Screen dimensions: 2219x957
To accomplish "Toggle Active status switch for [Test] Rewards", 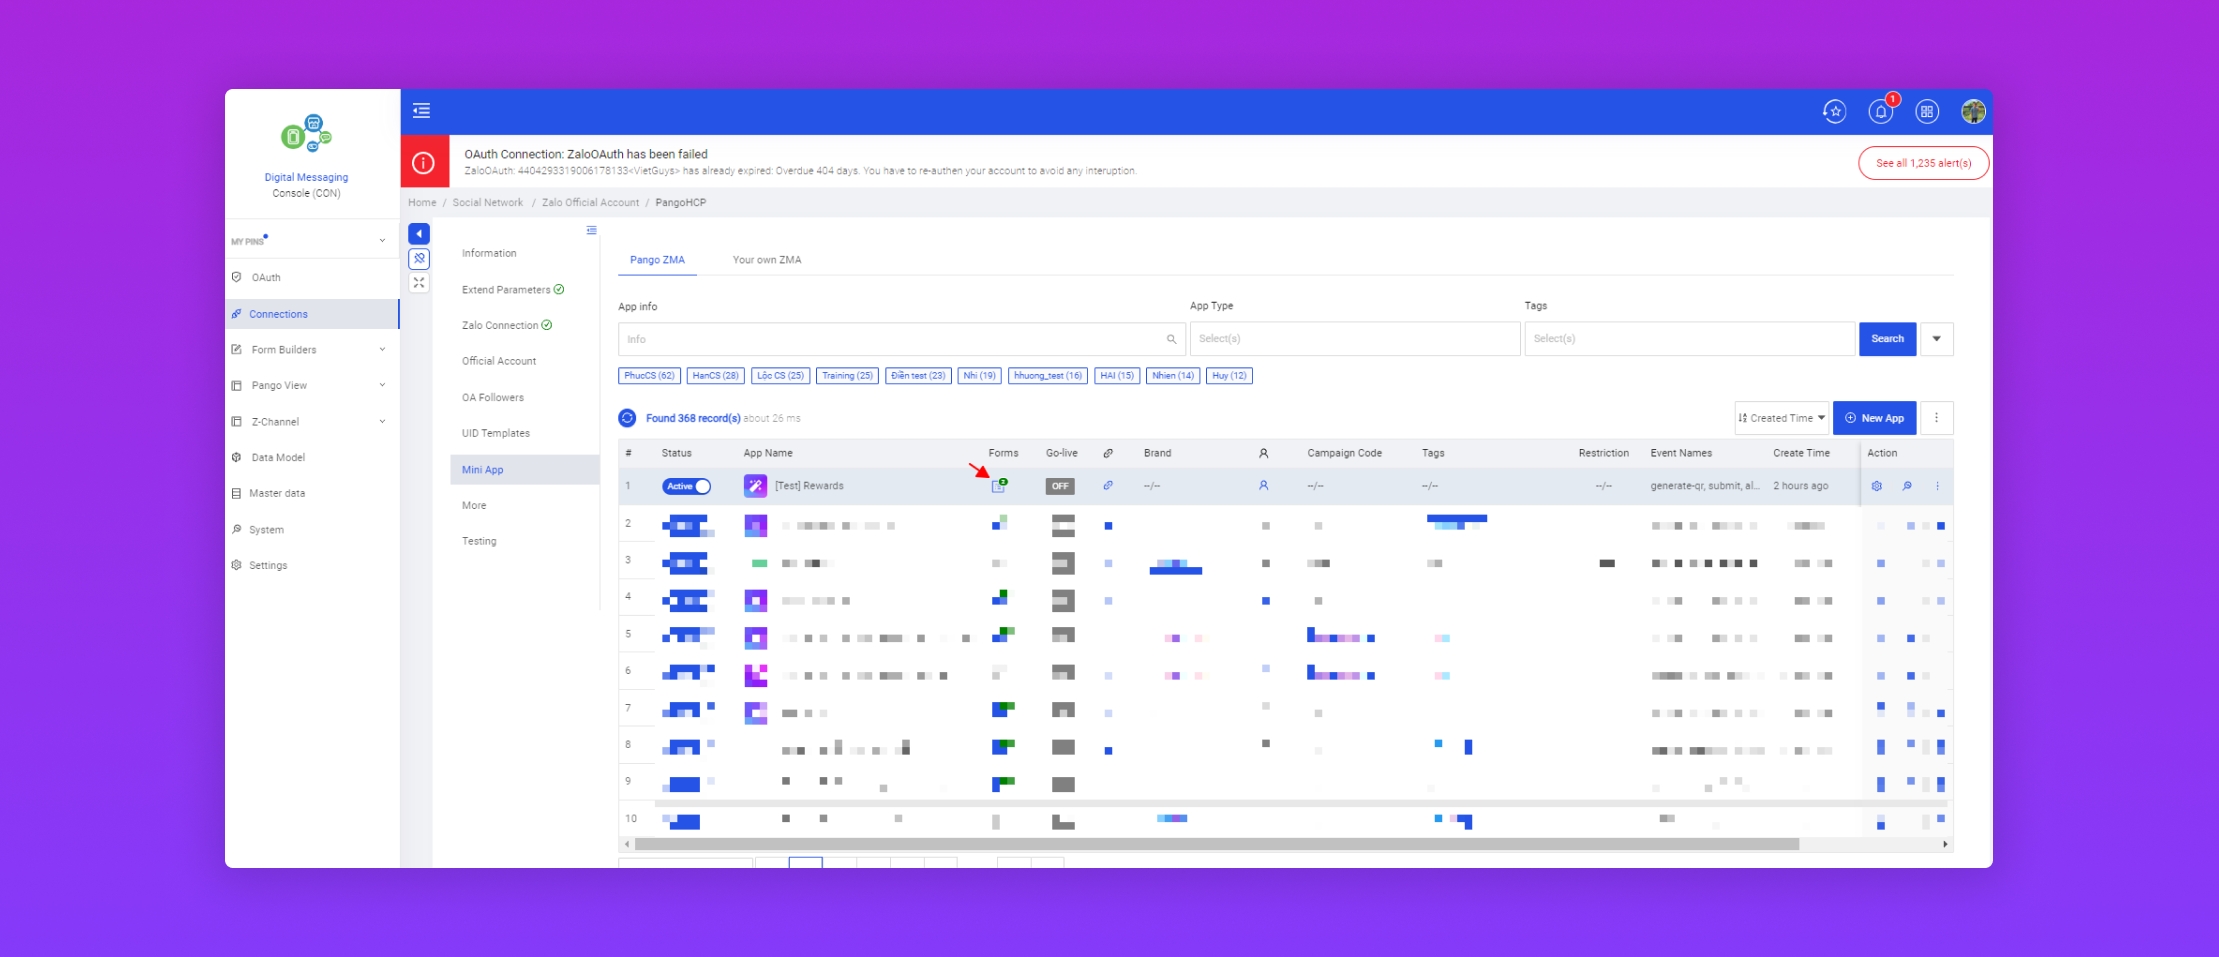I will (x=686, y=486).
